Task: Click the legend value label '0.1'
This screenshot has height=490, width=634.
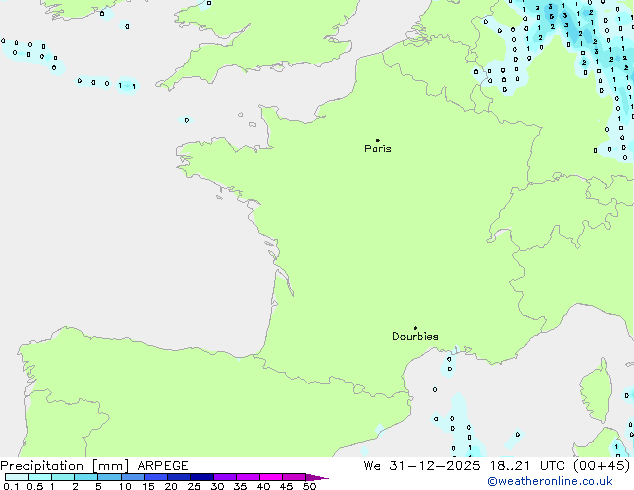Action: [10, 486]
